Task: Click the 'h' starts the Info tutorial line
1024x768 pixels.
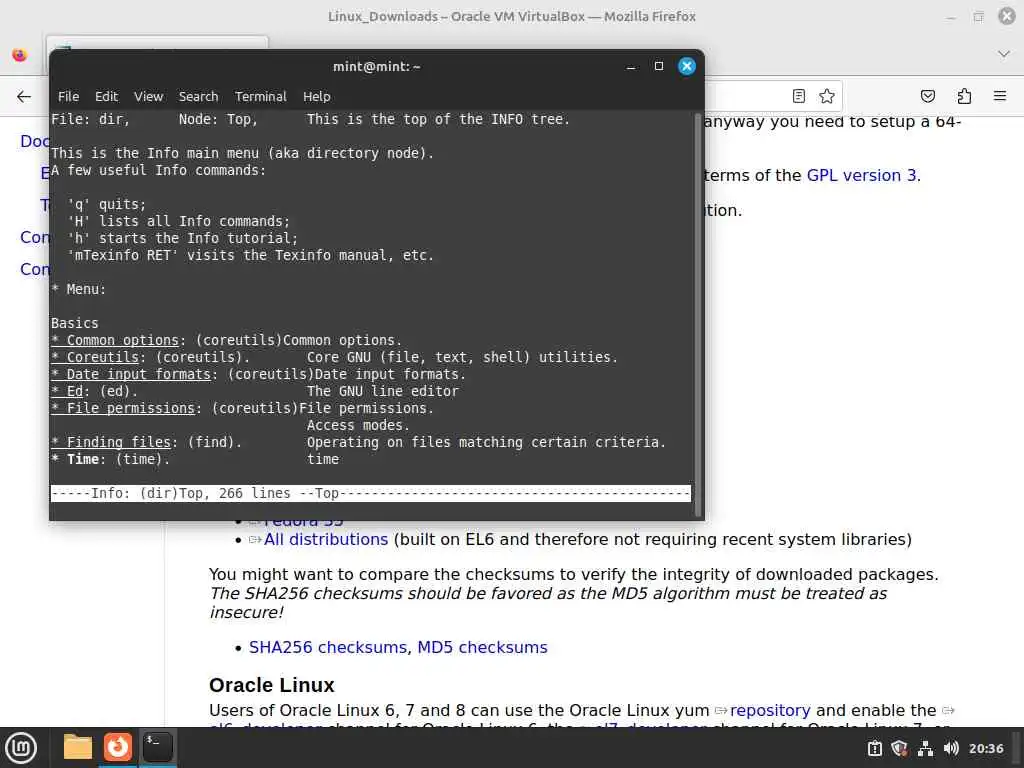Action: tap(182, 238)
